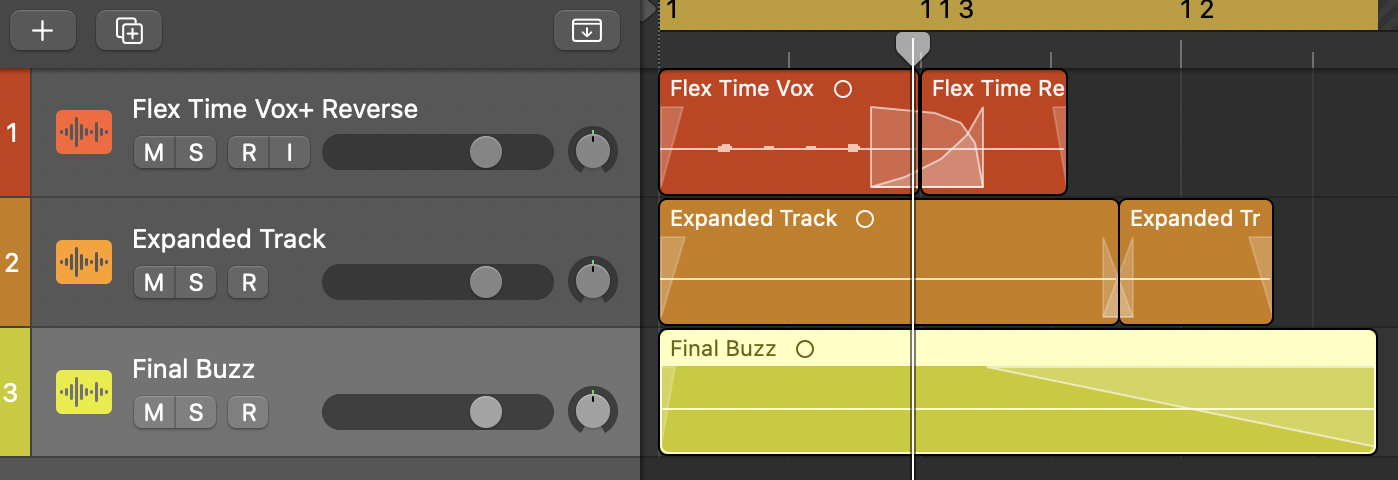Screen dimensions: 1398x480
Task: Select the orange Expanded Track waveform icon
Action: coord(84,262)
